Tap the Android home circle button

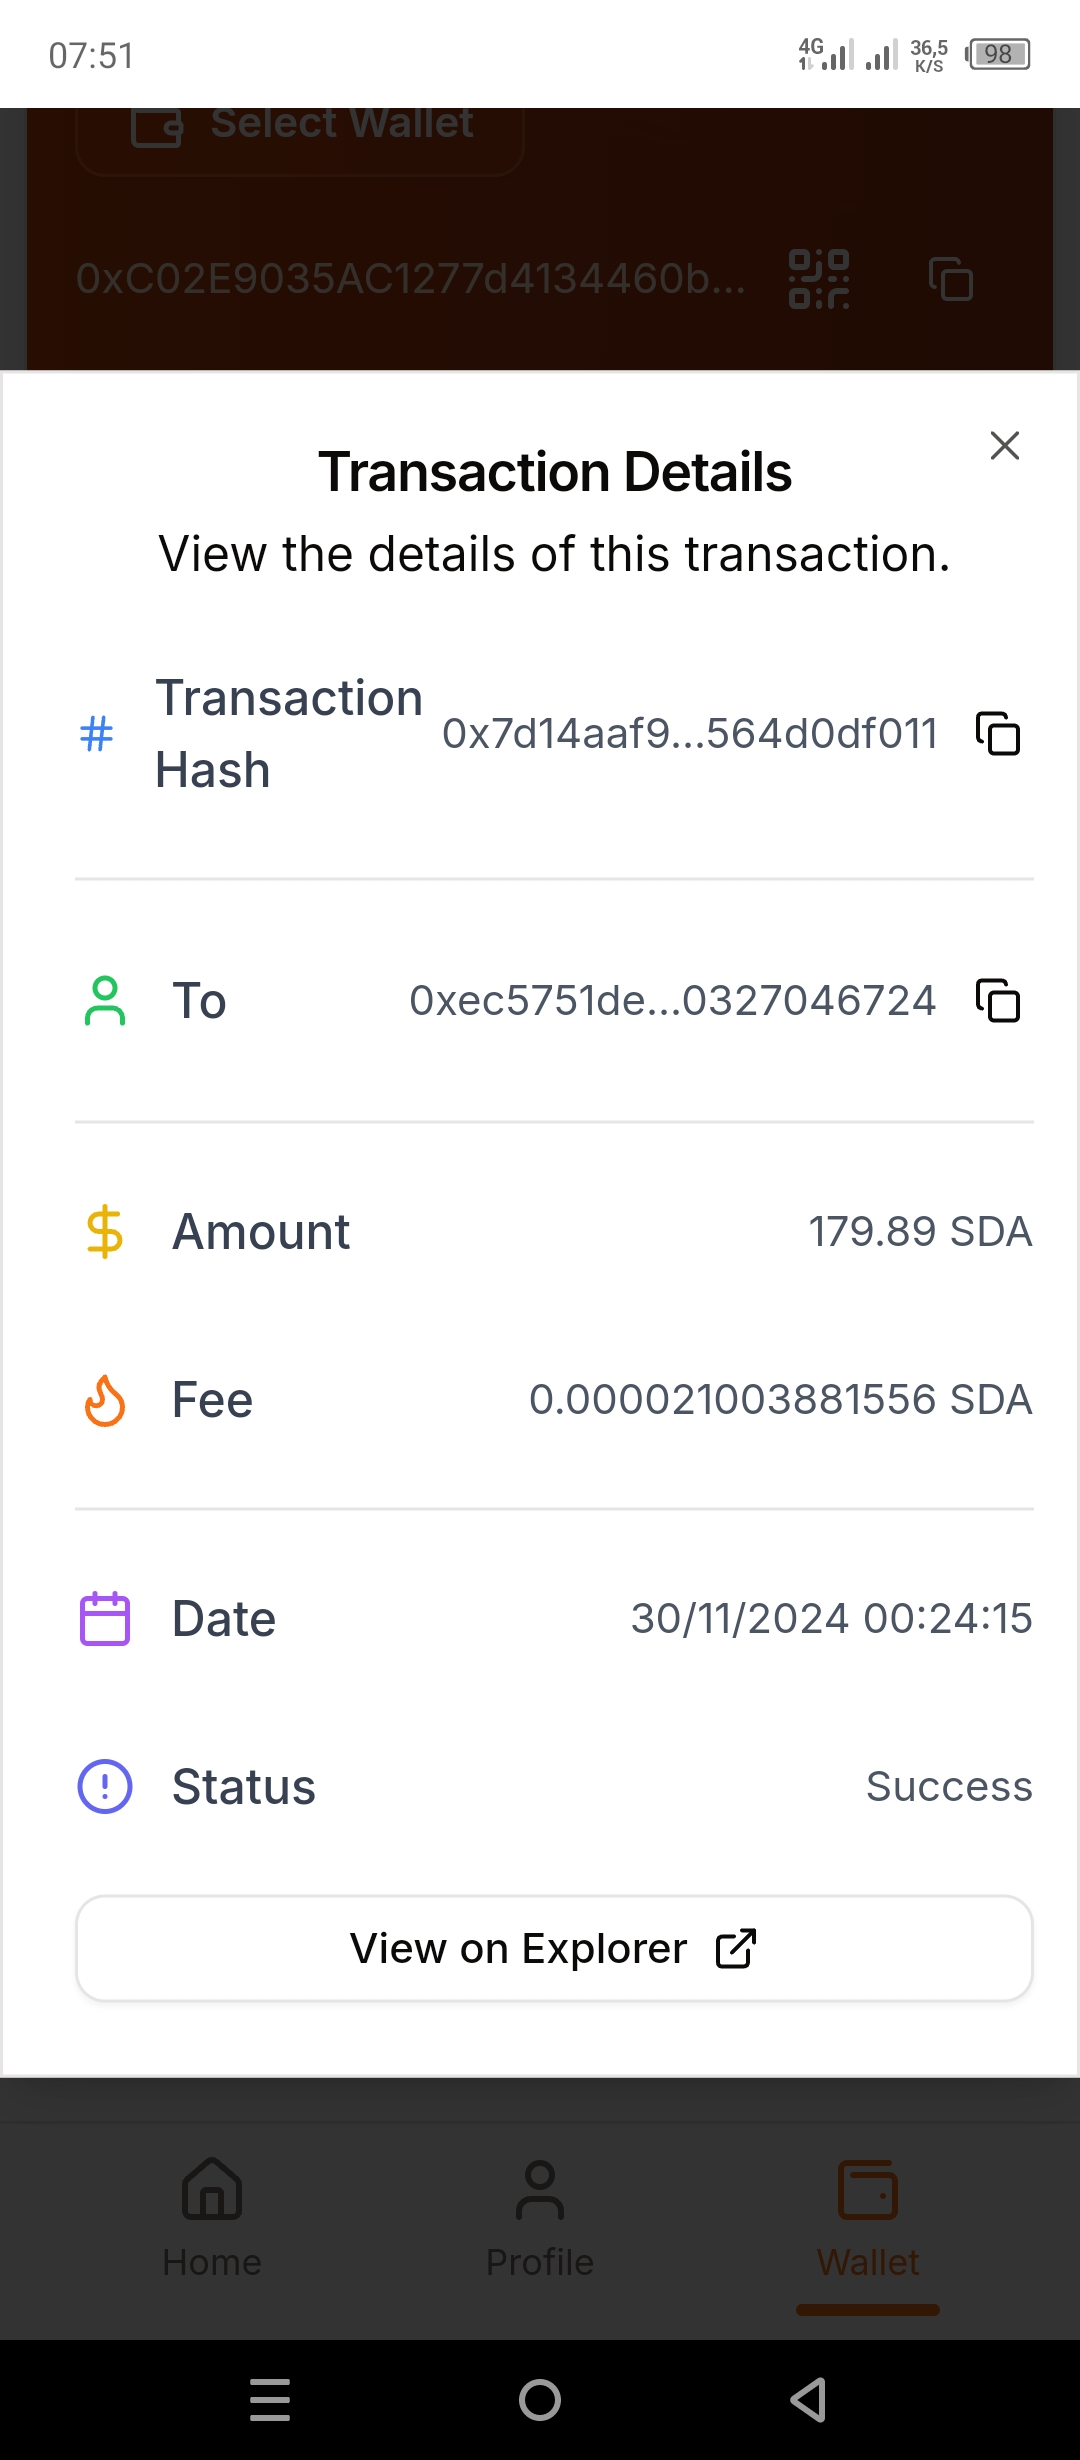tap(540, 2399)
